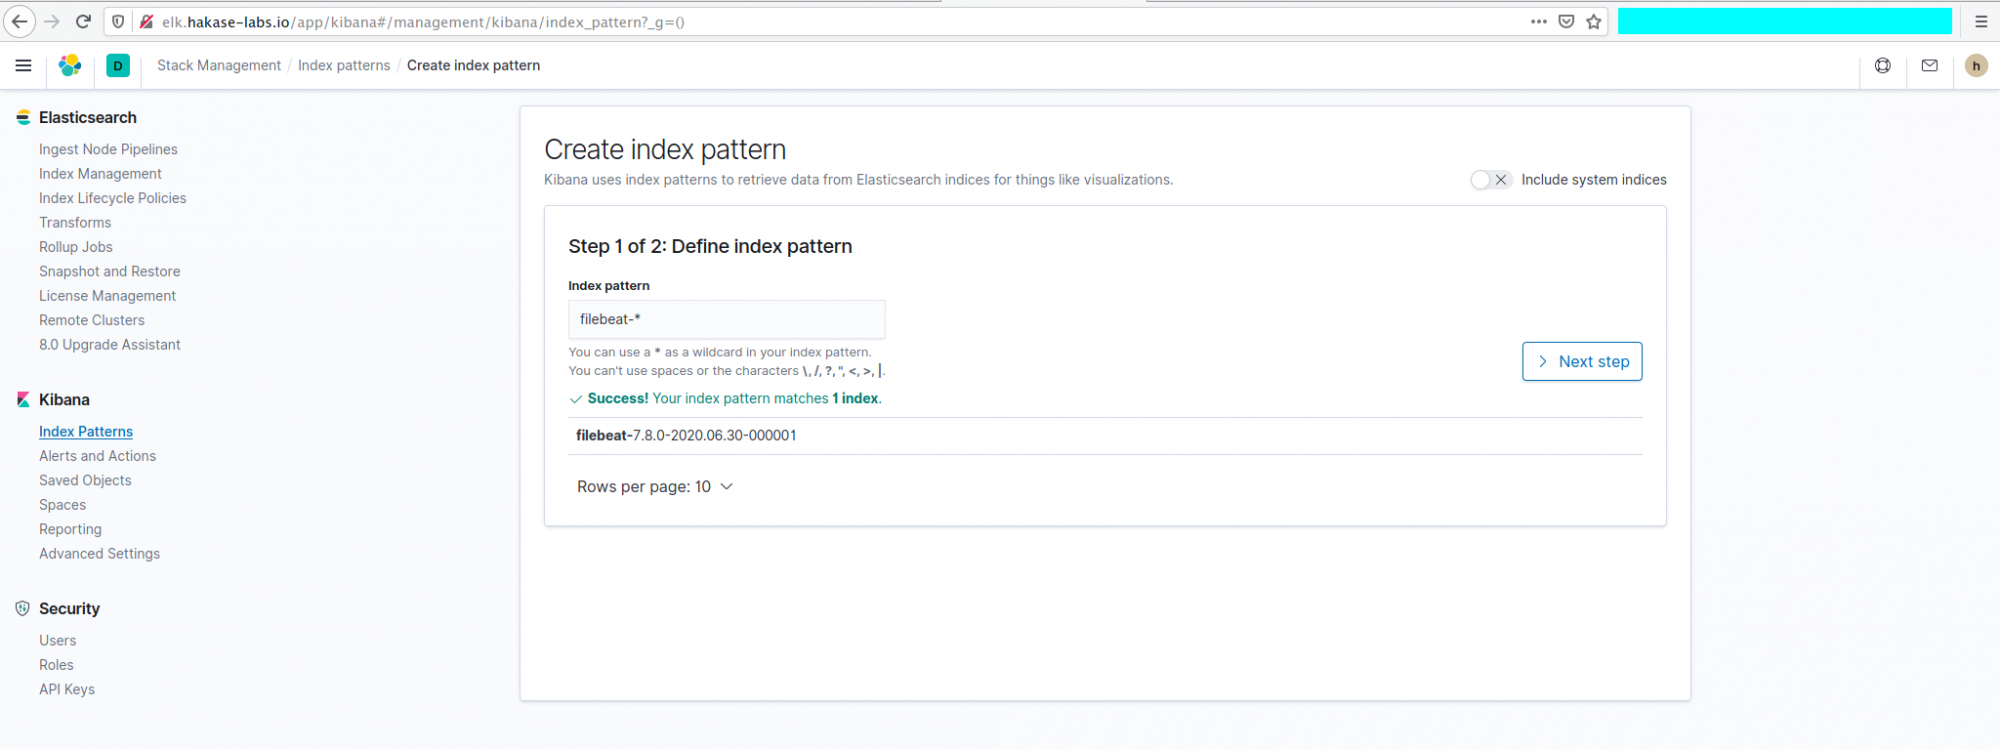Expand Rows per page dropdown

pyautogui.click(x=655, y=487)
